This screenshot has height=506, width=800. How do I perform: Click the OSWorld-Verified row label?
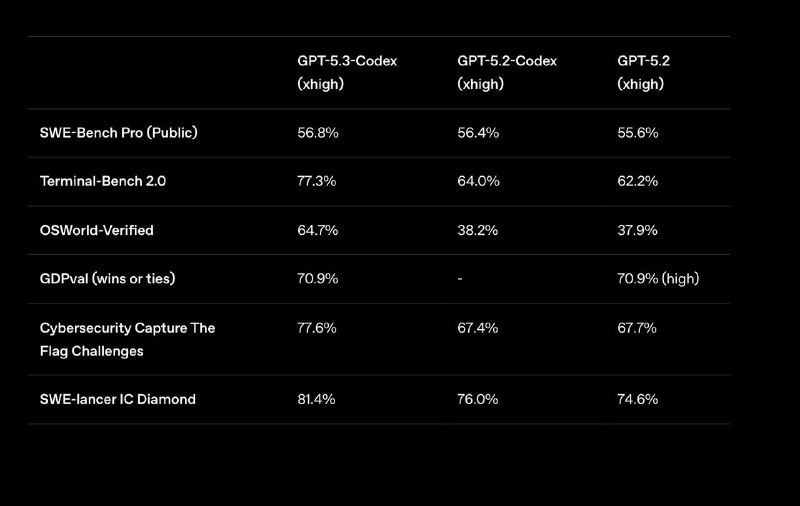coord(96,230)
